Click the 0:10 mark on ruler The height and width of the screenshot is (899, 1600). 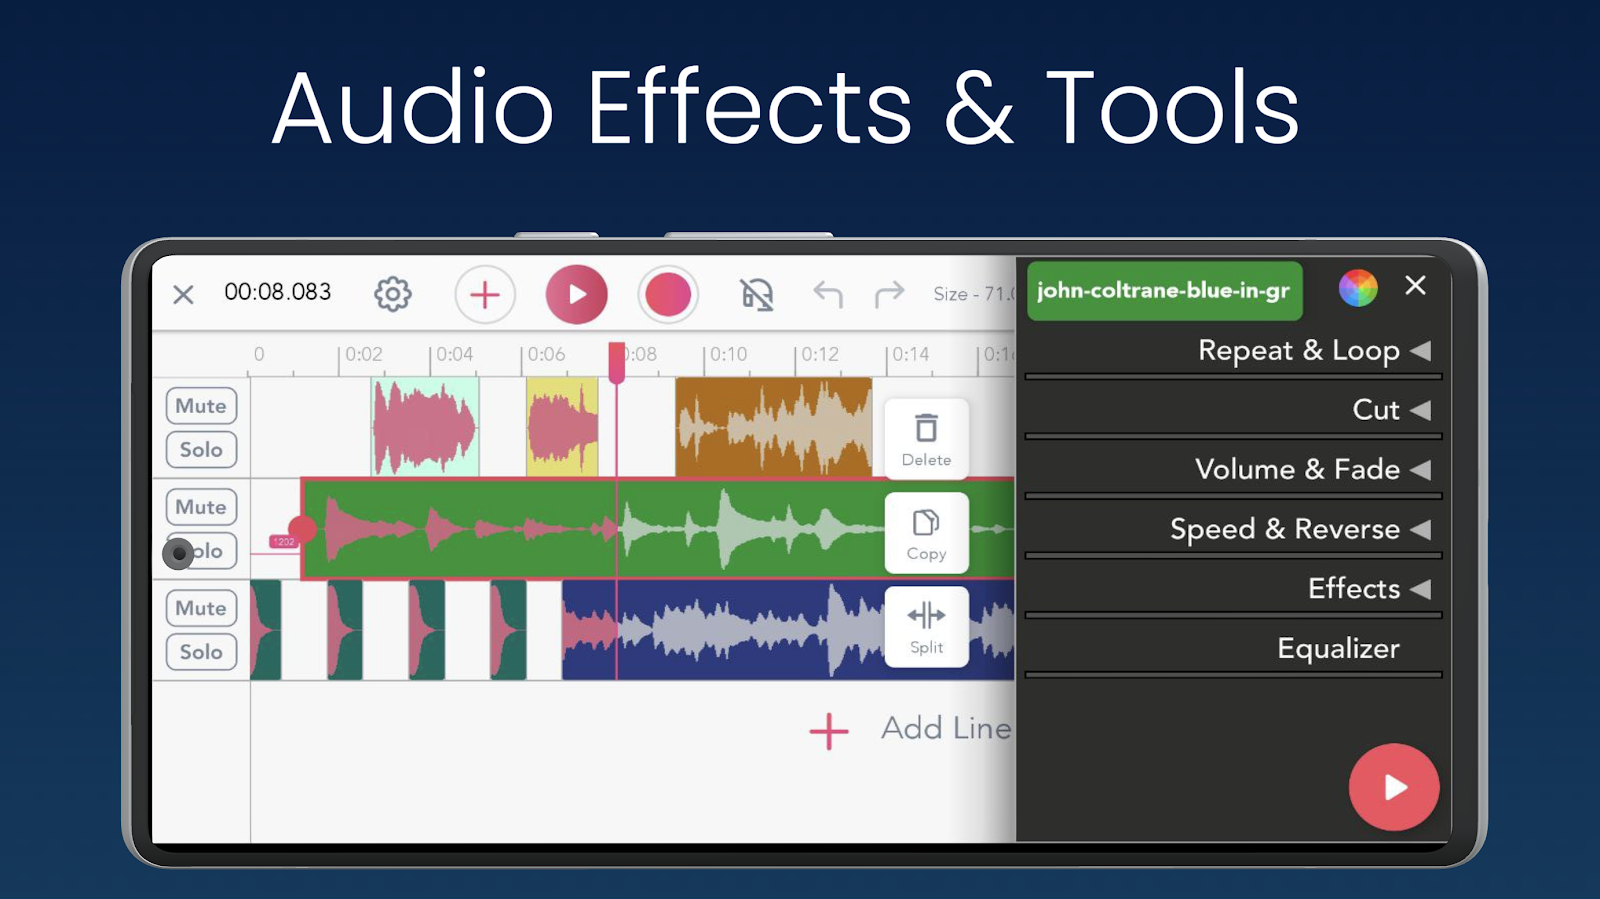[x=729, y=354]
